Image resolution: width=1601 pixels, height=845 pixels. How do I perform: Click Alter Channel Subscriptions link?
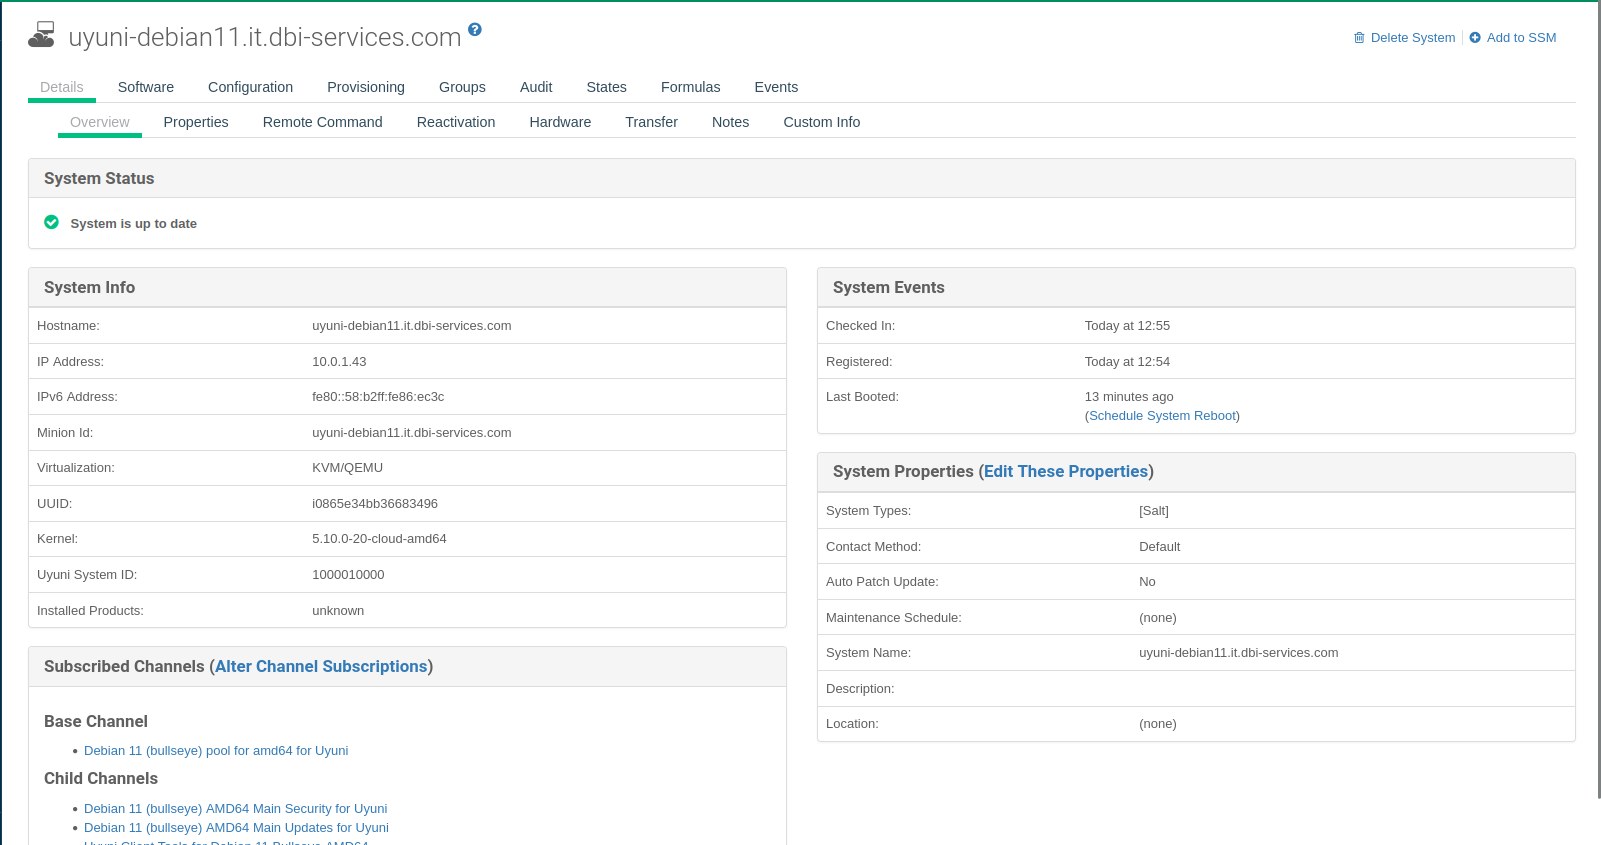click(x=321, y=666)
